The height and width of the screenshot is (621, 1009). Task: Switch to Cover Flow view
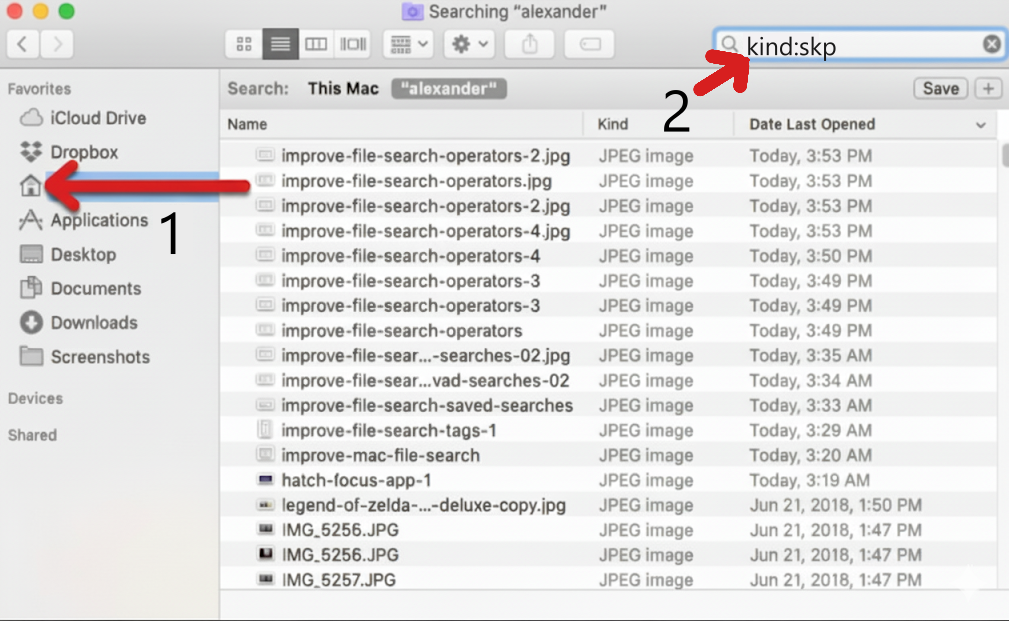pos(351,43)
